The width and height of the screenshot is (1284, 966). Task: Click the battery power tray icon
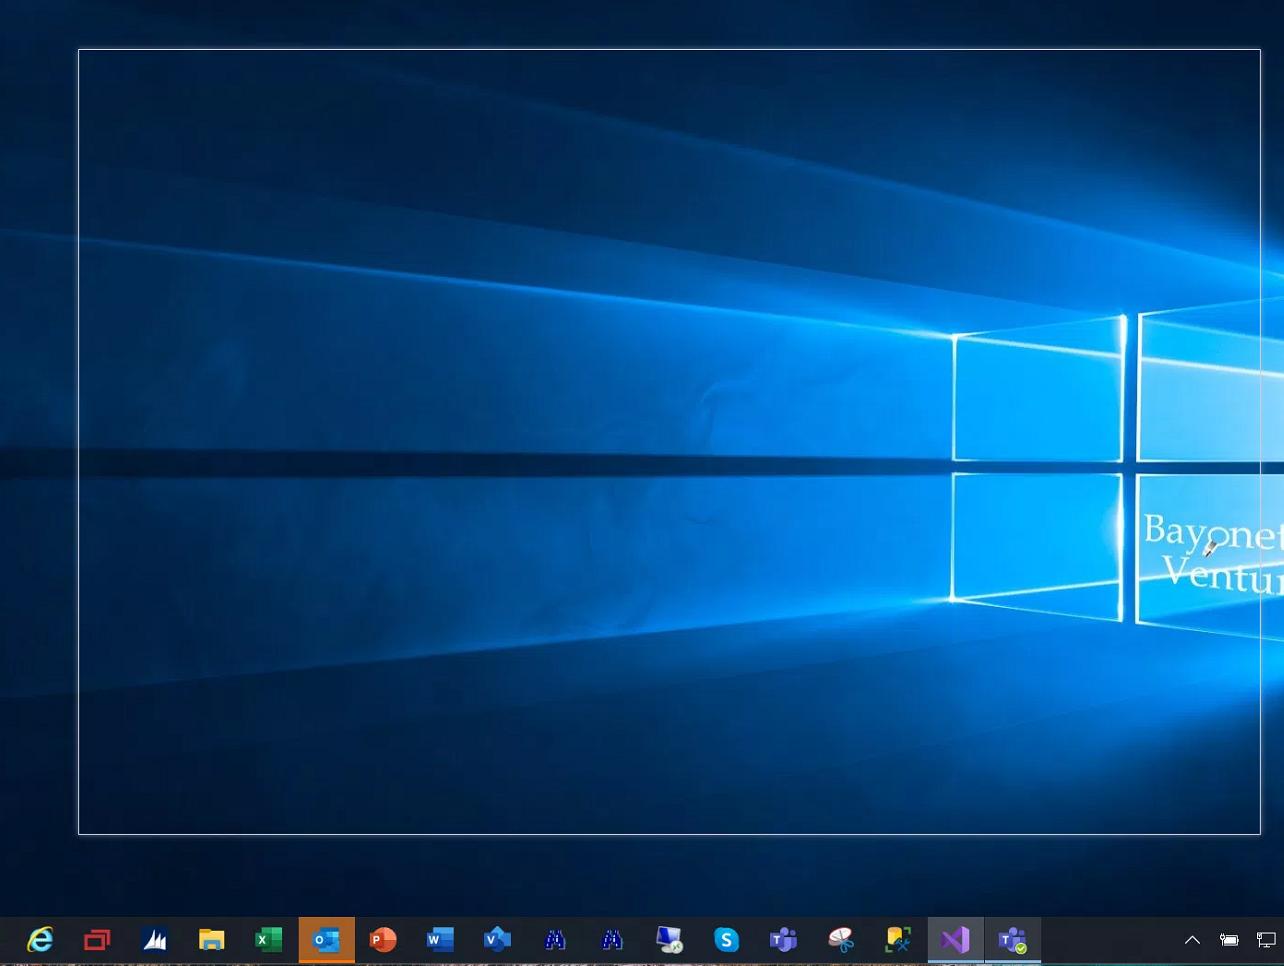(1229, 940)
